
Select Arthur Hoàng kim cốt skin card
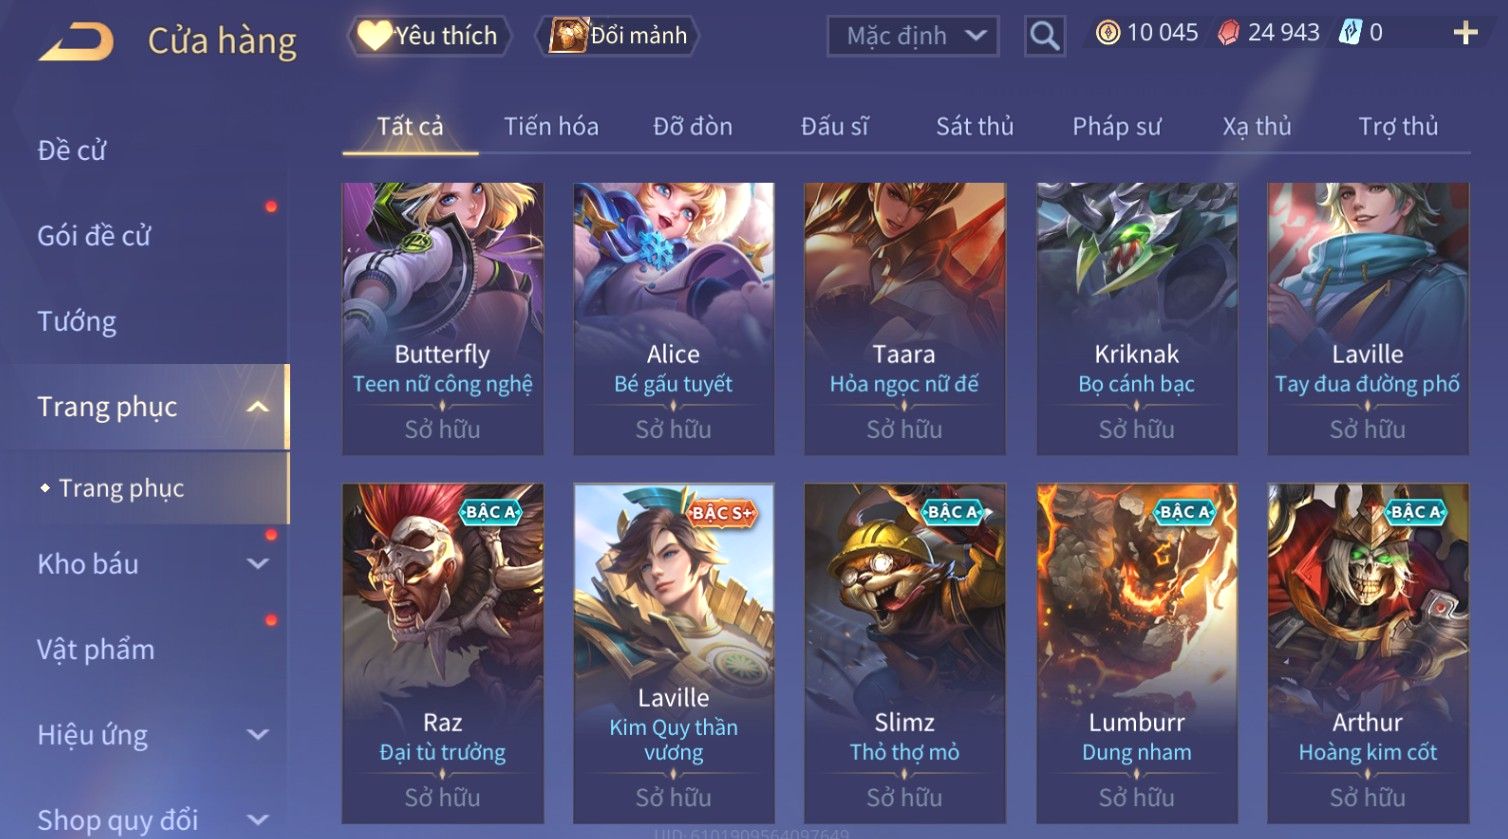(1368, 653)
